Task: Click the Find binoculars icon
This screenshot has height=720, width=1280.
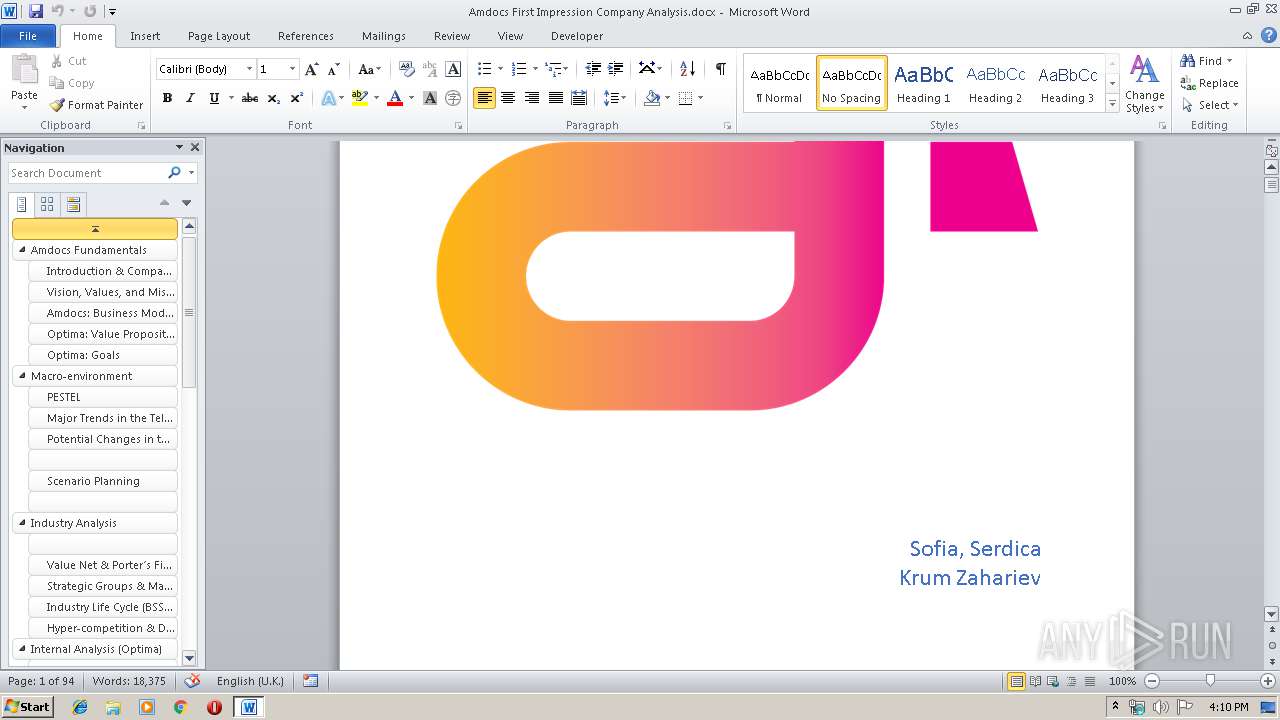Action: (1188, 61)
